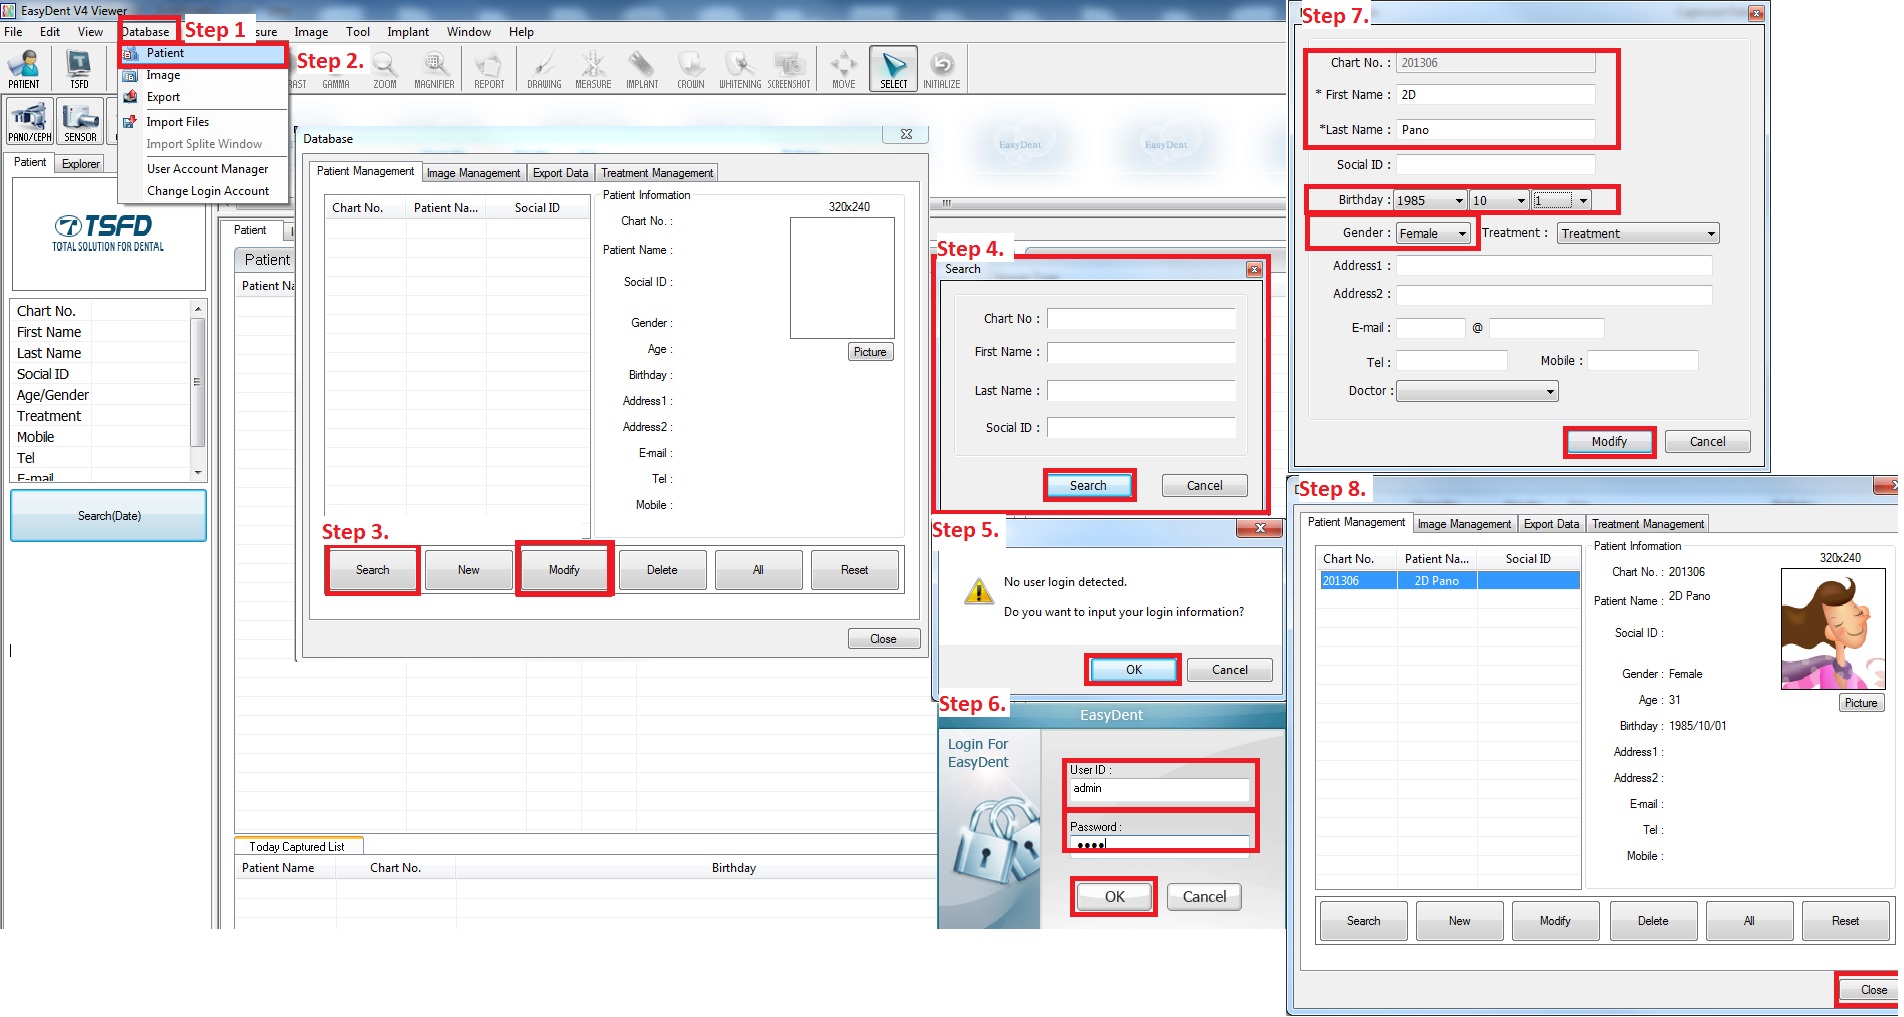Open Treatment Management tab in Database dialog
This screenshot has height=1017, width=1904.
(x=657, y=173)
